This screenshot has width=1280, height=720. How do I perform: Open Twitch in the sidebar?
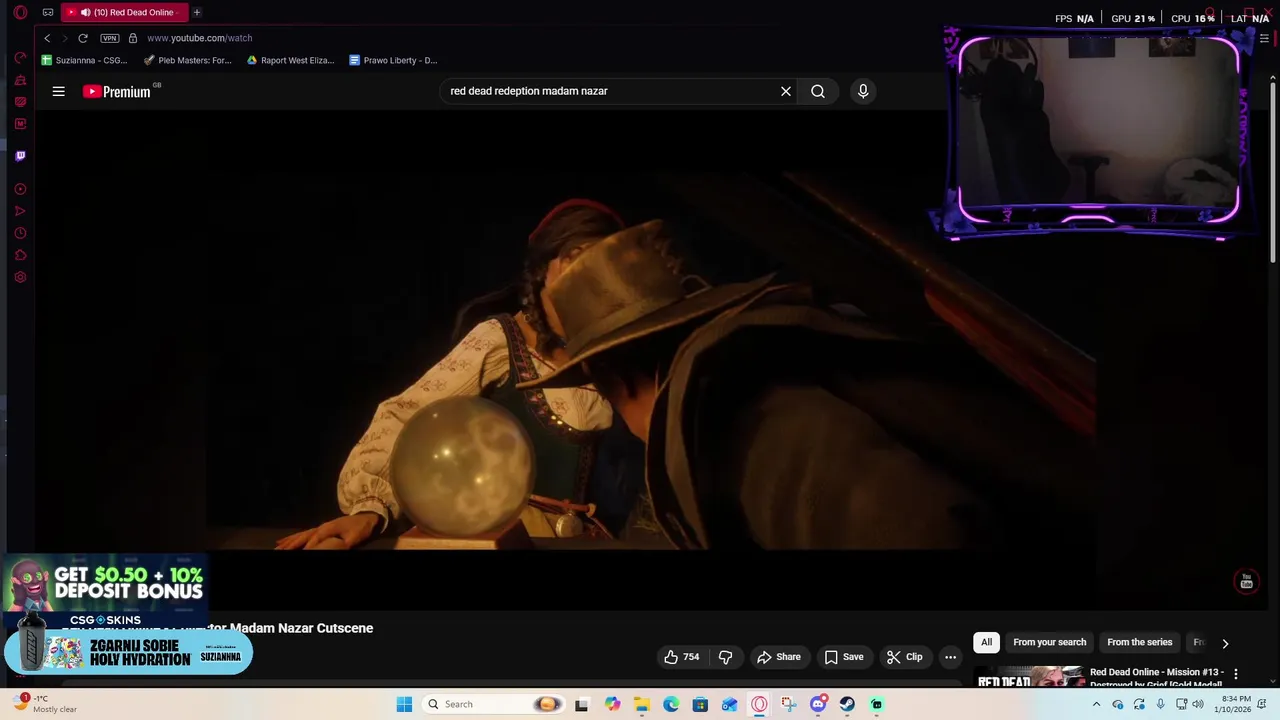20,156
